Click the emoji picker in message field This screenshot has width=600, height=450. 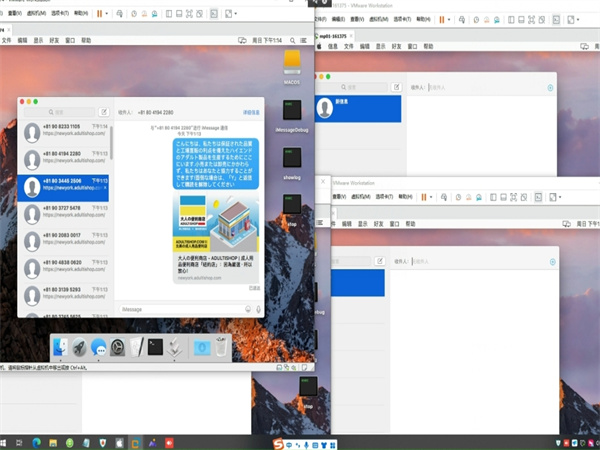tap(247, 310)
